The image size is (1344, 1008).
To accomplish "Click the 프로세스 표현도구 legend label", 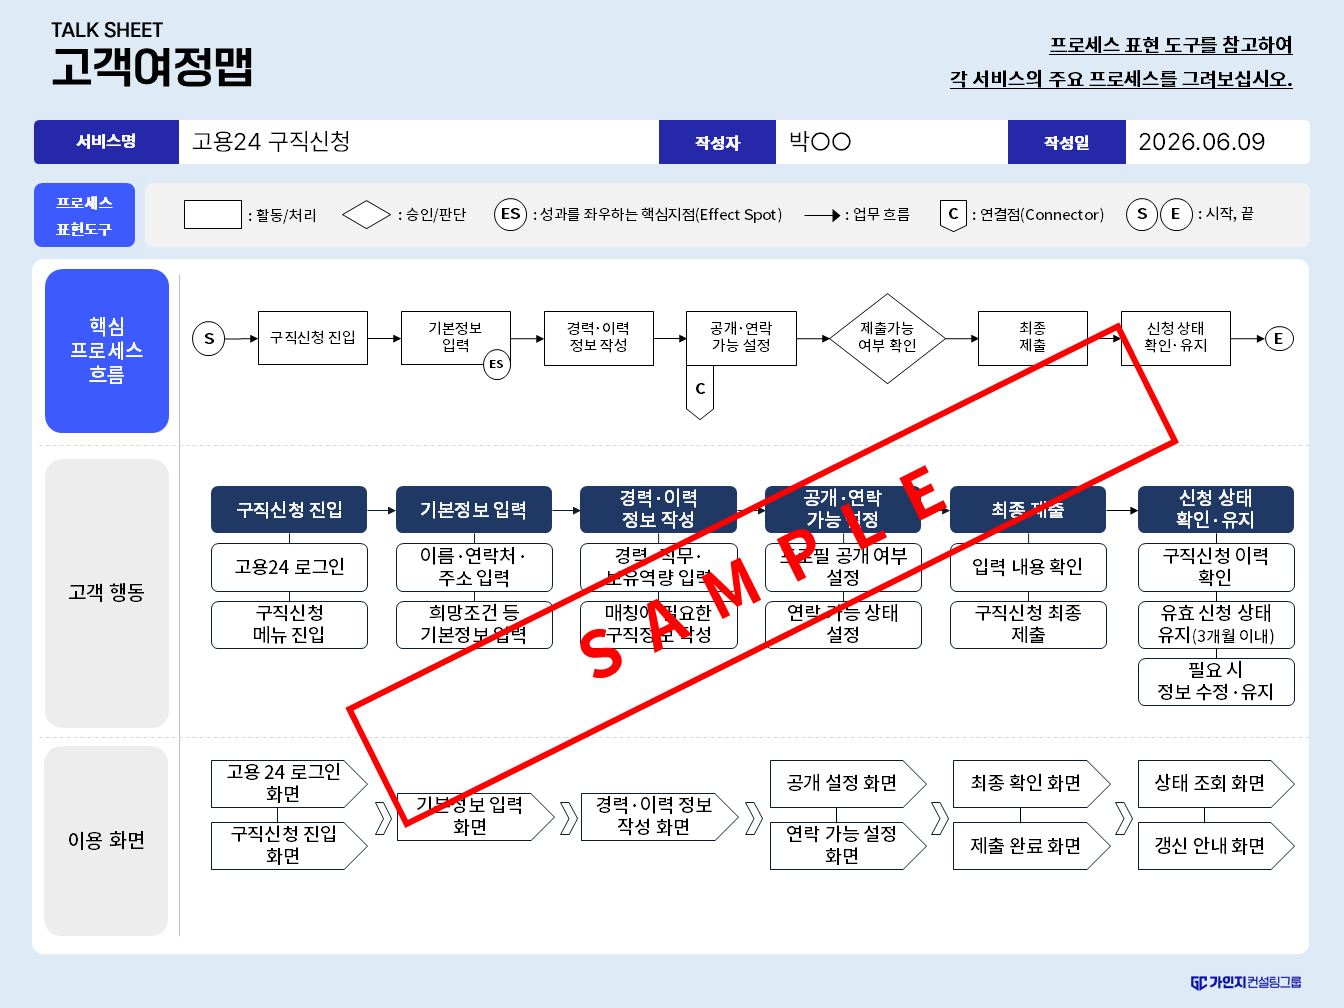I will coord(84,215).
